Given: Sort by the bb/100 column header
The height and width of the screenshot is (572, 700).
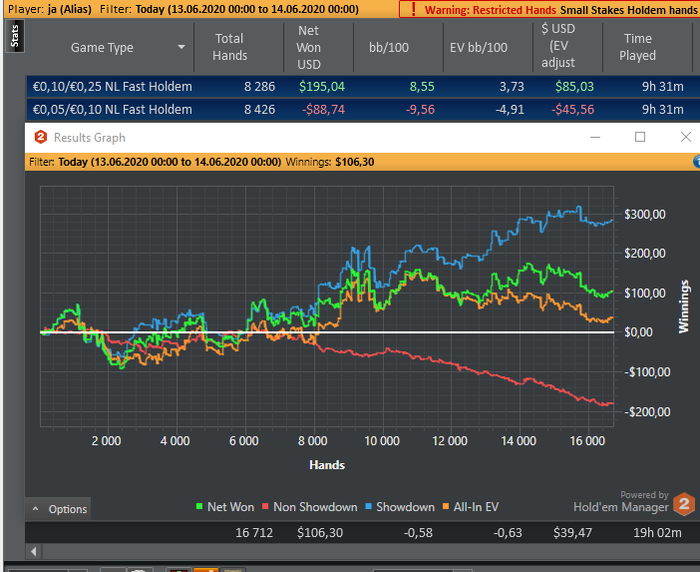Looking at the screenshot, I should point(389,47).
